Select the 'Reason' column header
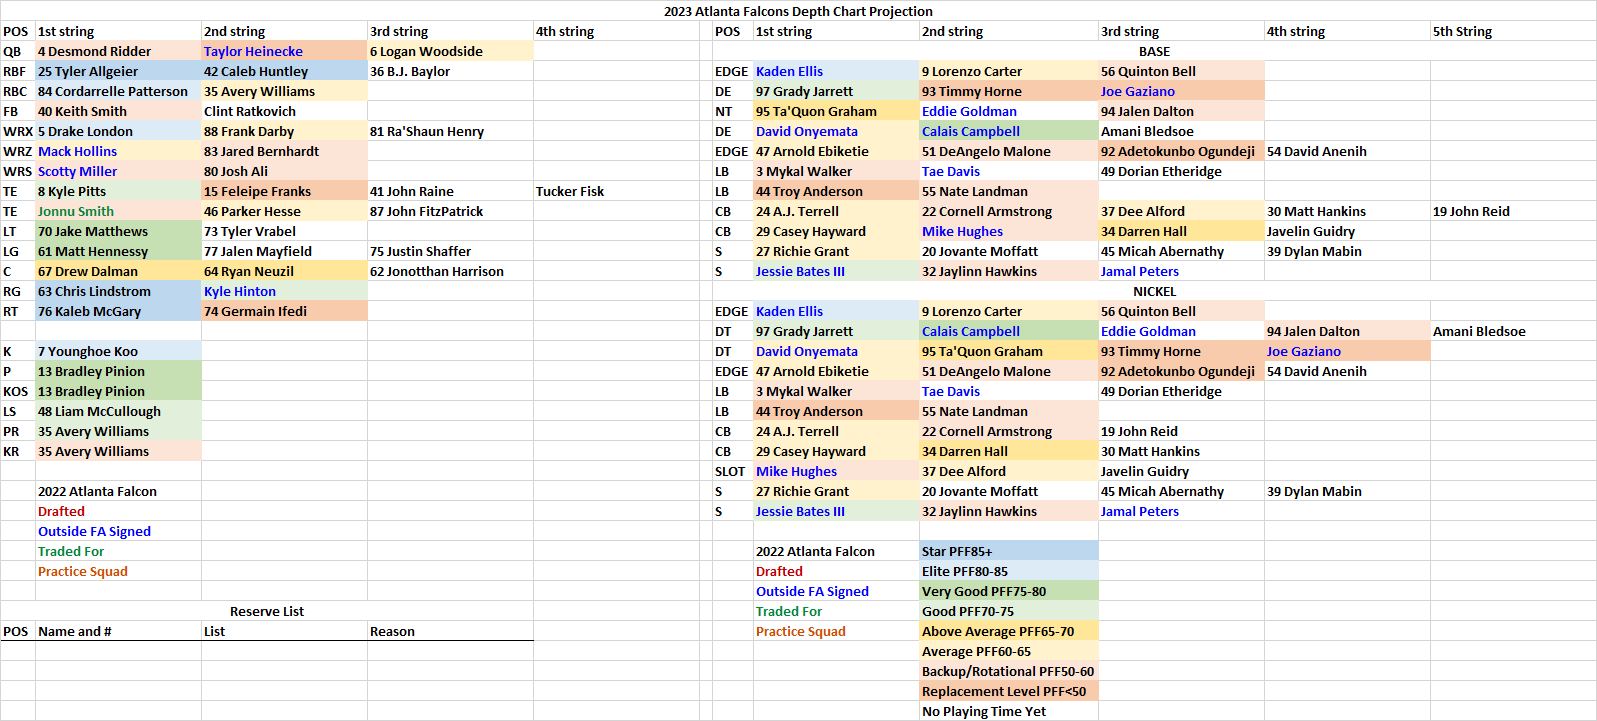 point(450,631)
